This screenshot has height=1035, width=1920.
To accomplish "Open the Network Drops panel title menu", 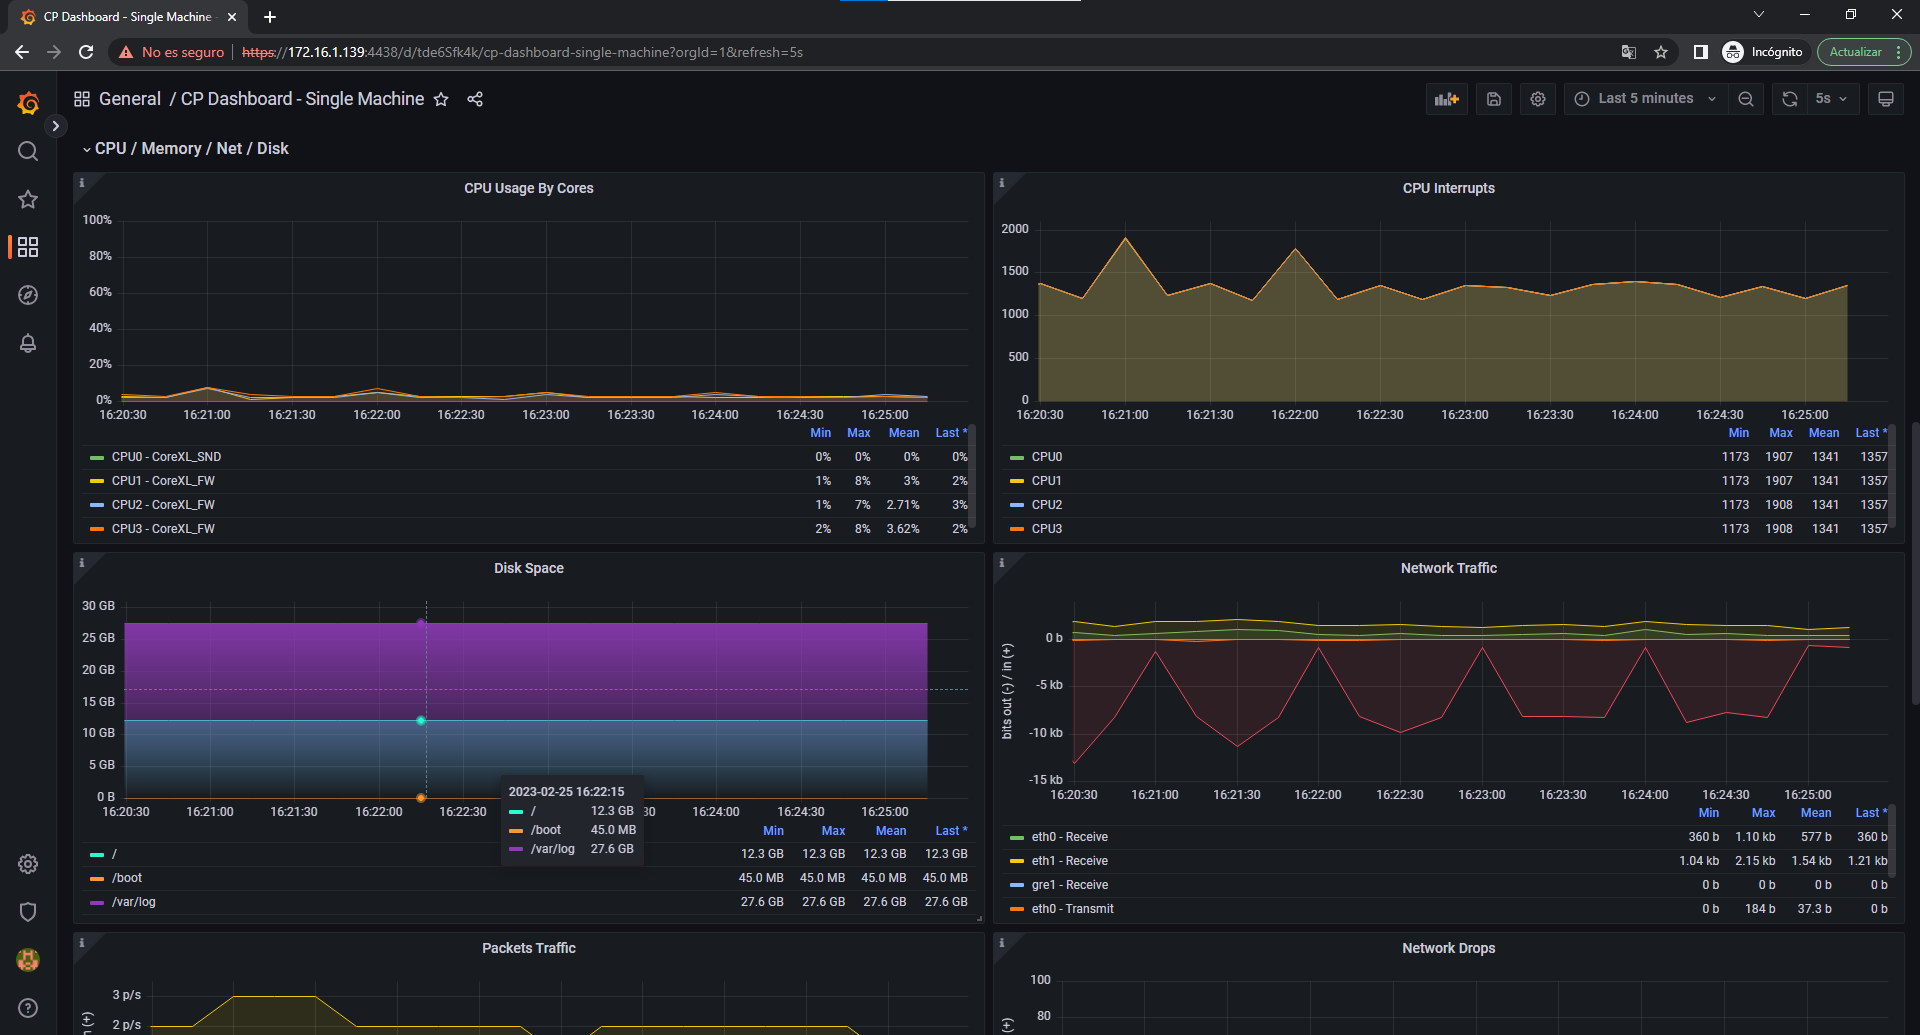I will click(1448, 948).
